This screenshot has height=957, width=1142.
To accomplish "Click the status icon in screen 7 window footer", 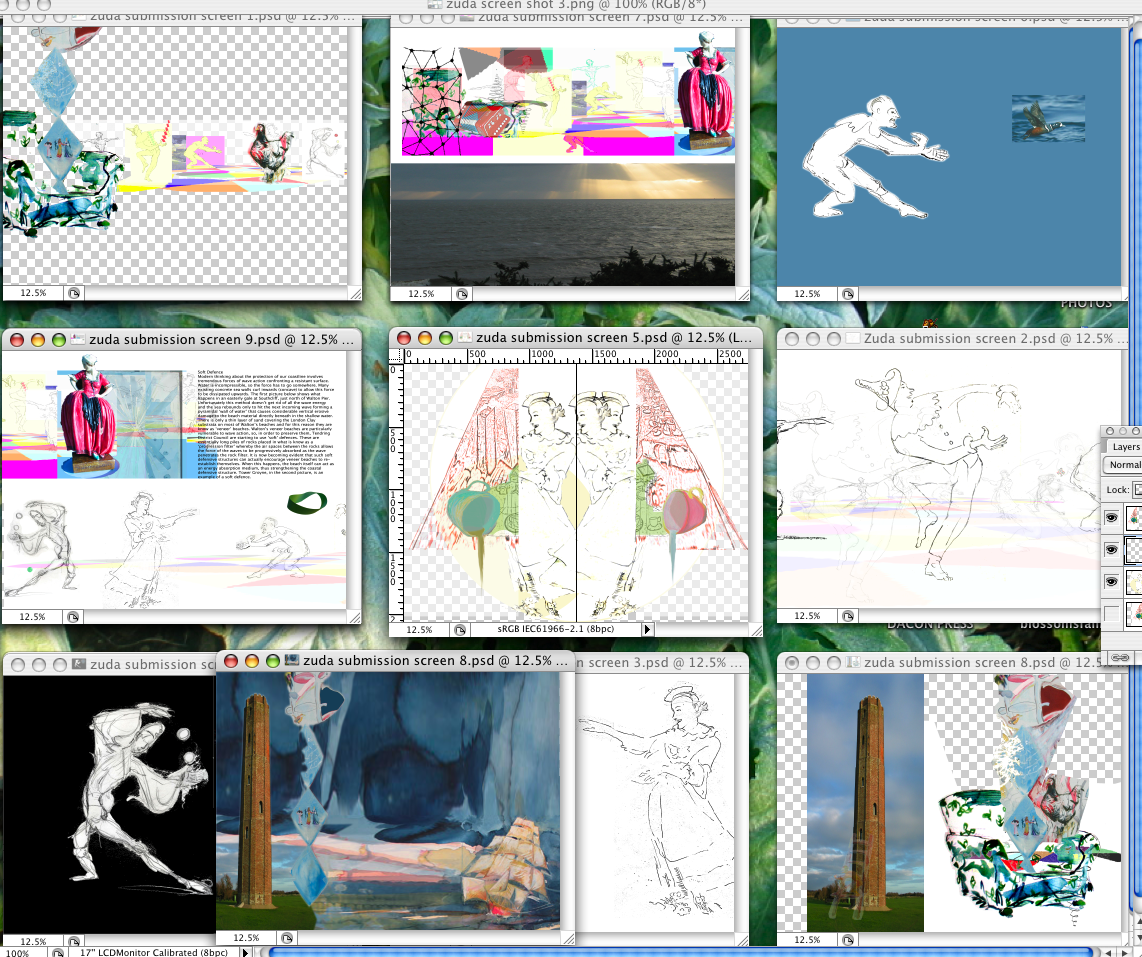I will (x=461, y=294).
